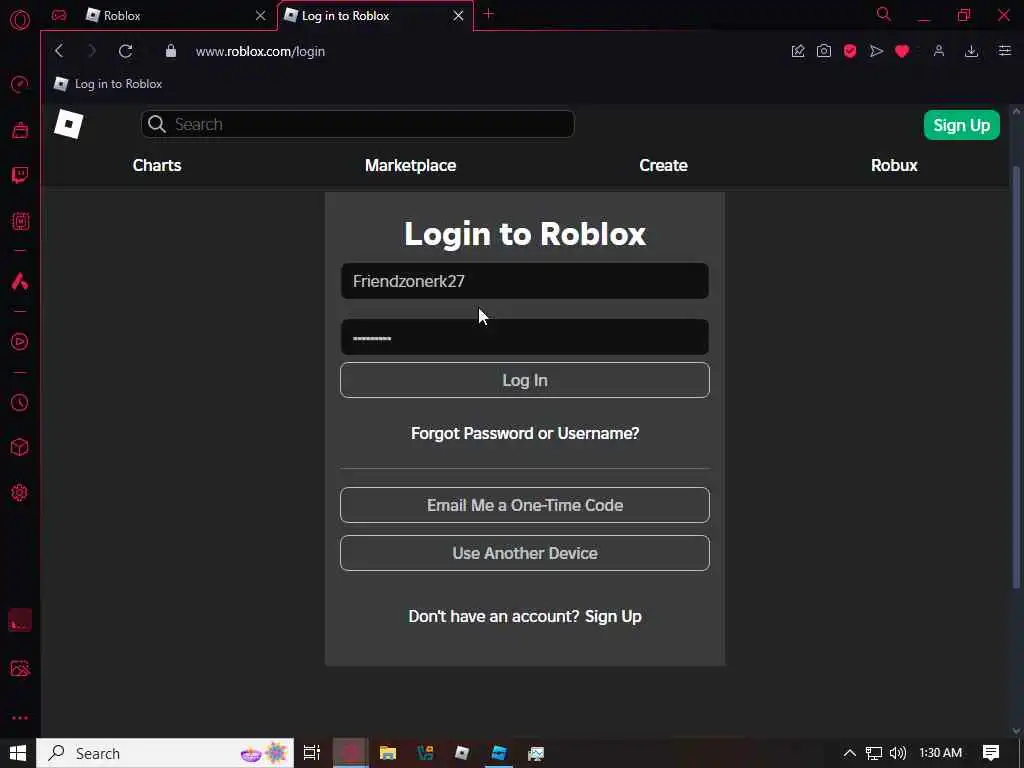1024x768 pixels.
Task: Open the Sign Up link below form
Action: point(613,616)
